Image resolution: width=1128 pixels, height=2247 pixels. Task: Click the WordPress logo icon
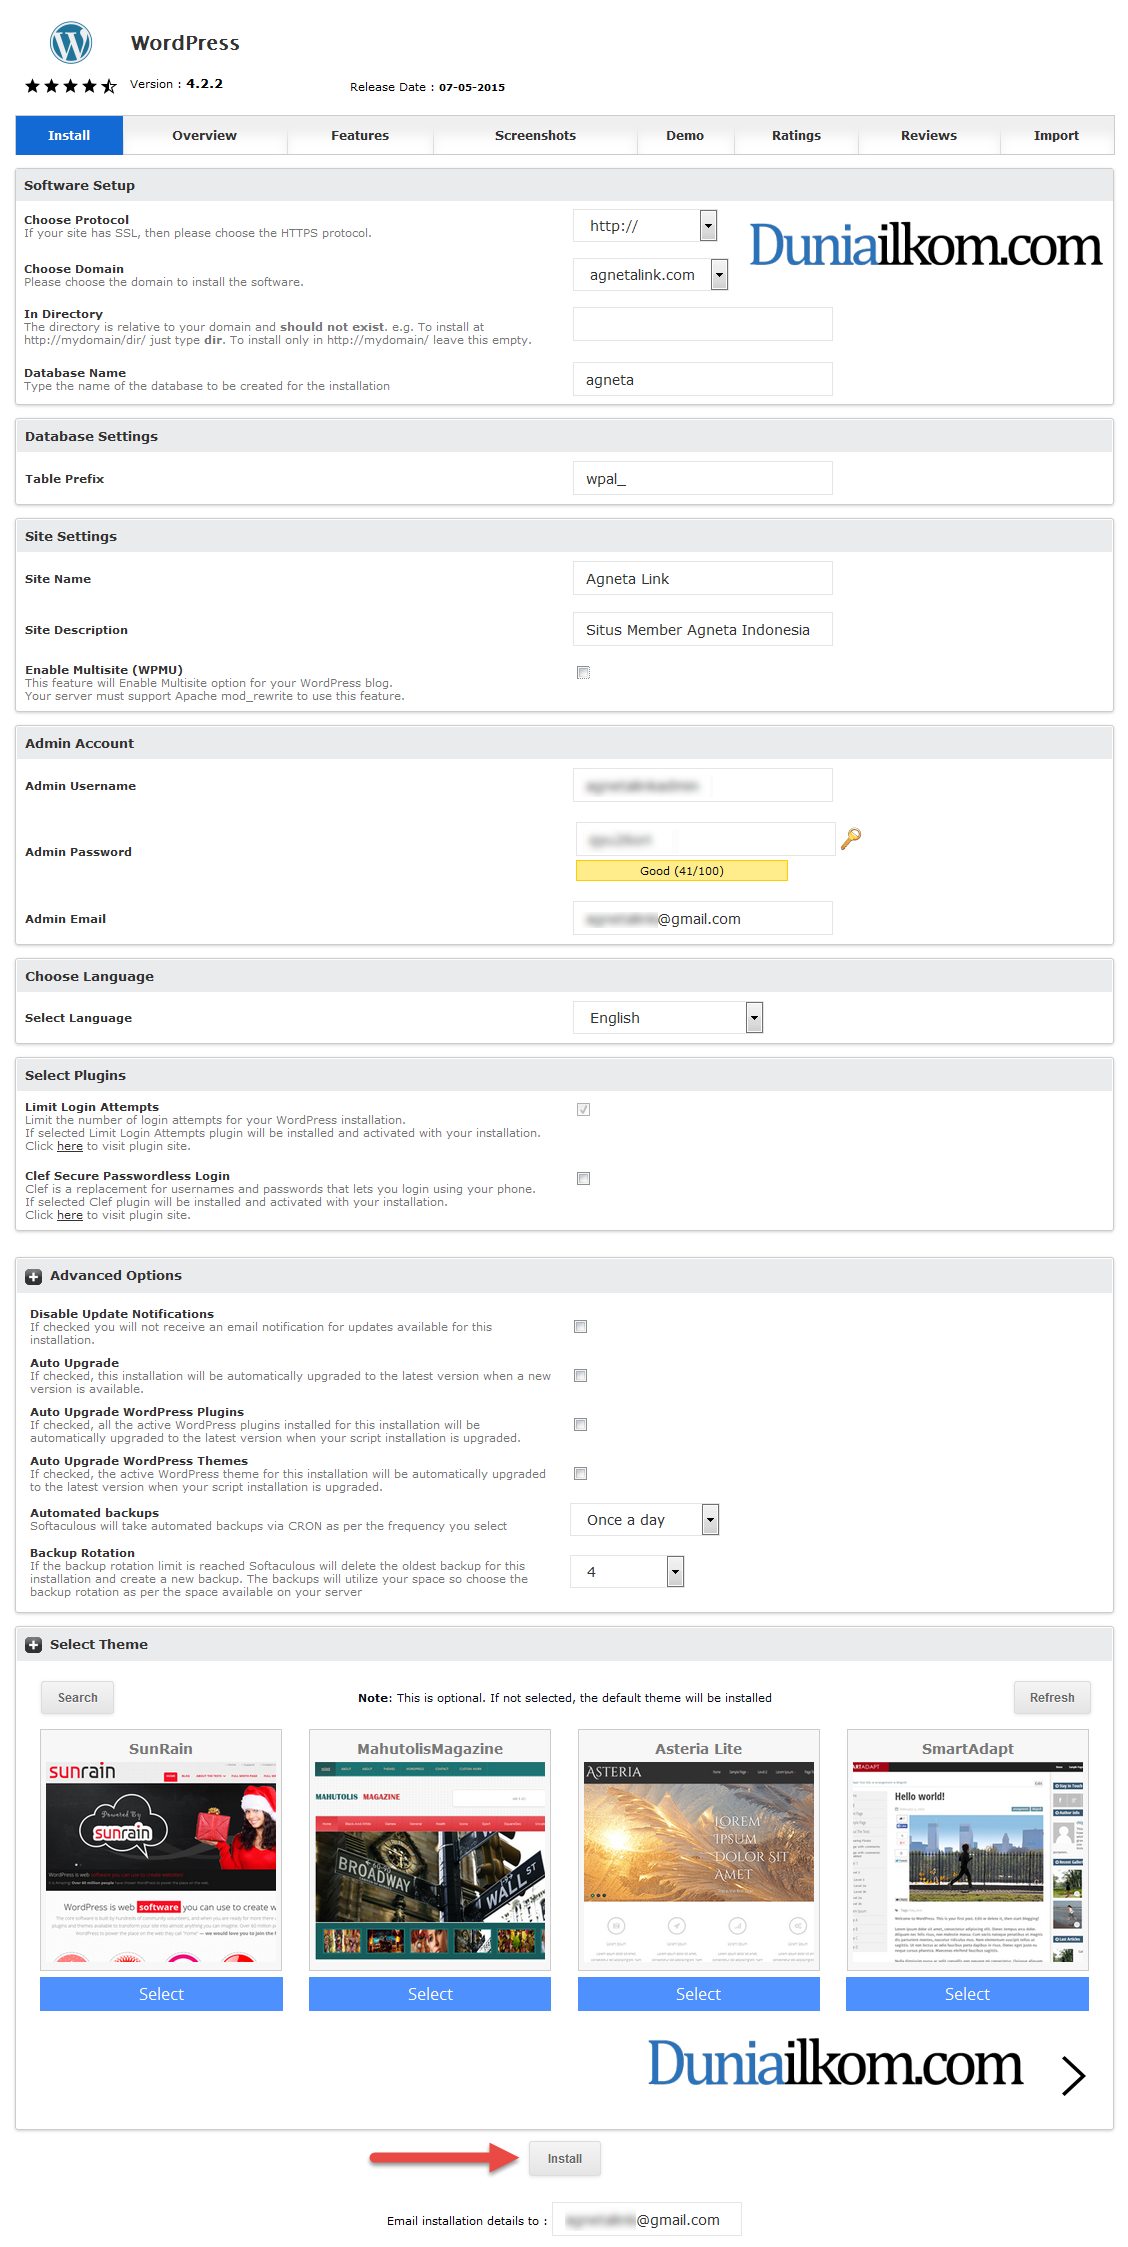pos(71,43)
